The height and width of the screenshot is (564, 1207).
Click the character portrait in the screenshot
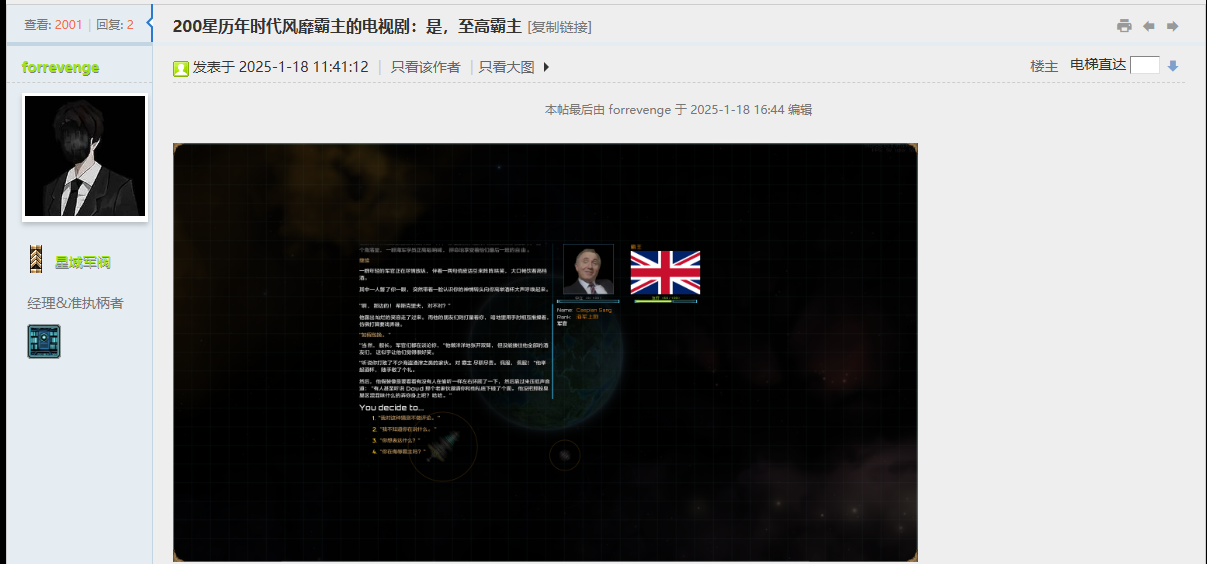point(588,270)
